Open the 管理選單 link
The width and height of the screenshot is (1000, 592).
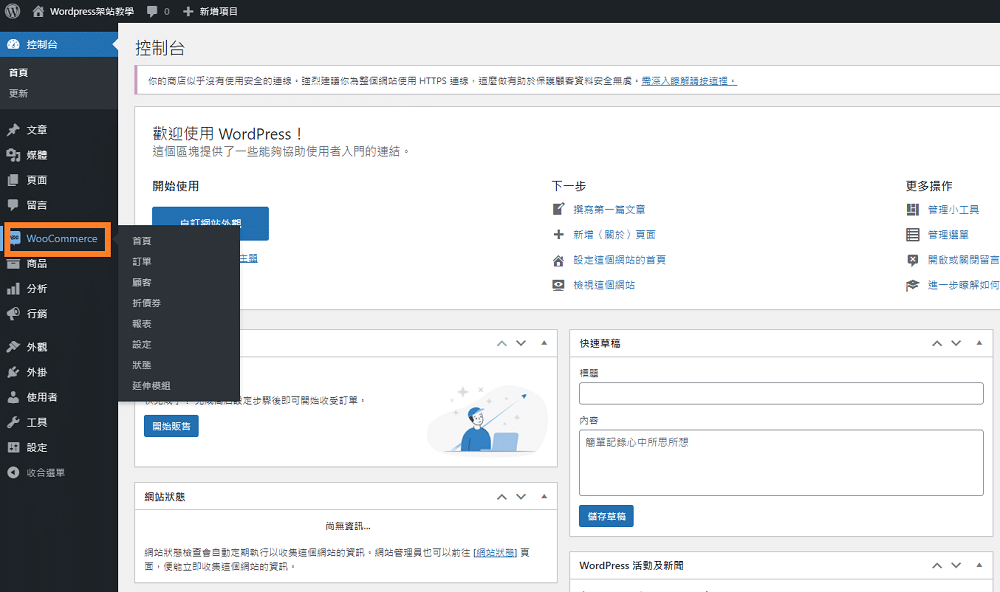[948, 235]
